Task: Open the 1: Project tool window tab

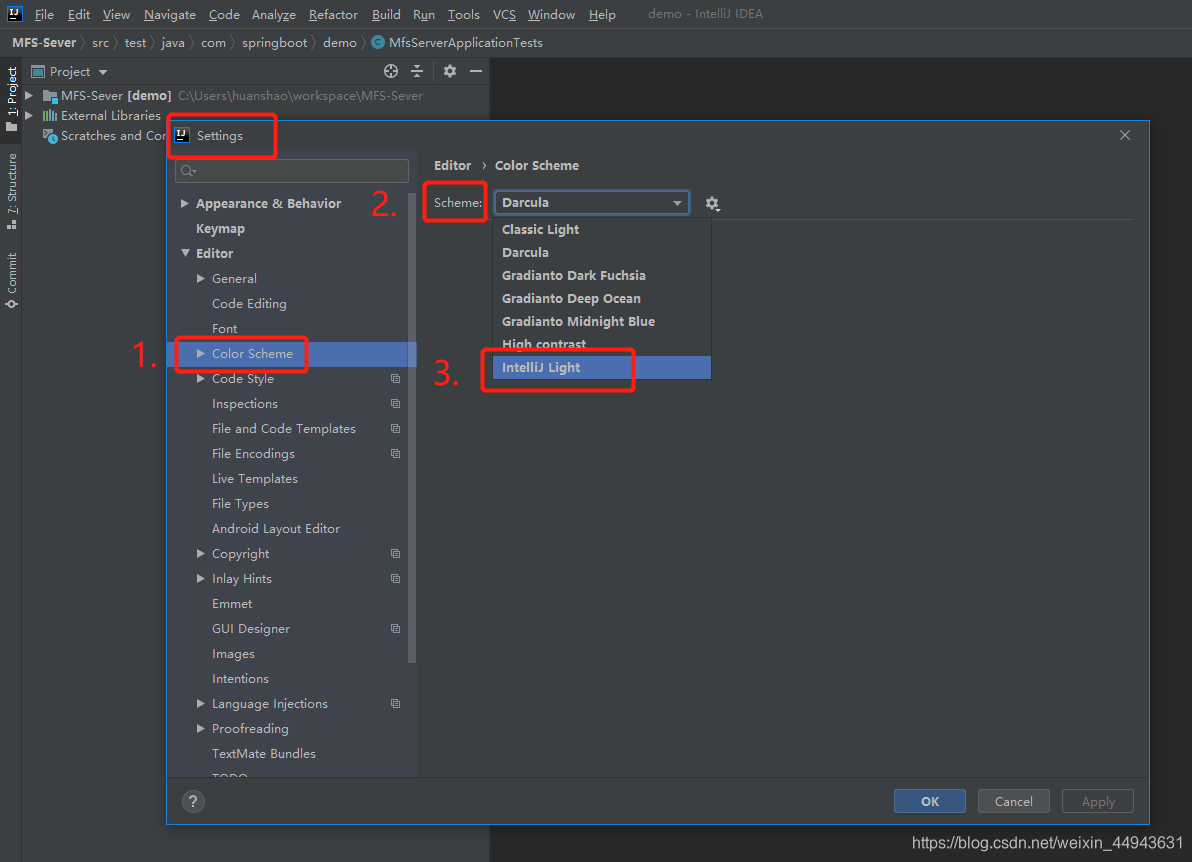Action: point(11,98)
